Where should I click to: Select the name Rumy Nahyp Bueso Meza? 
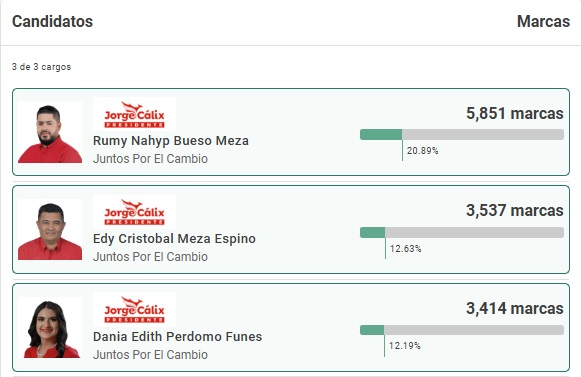(x=171, y=141)
